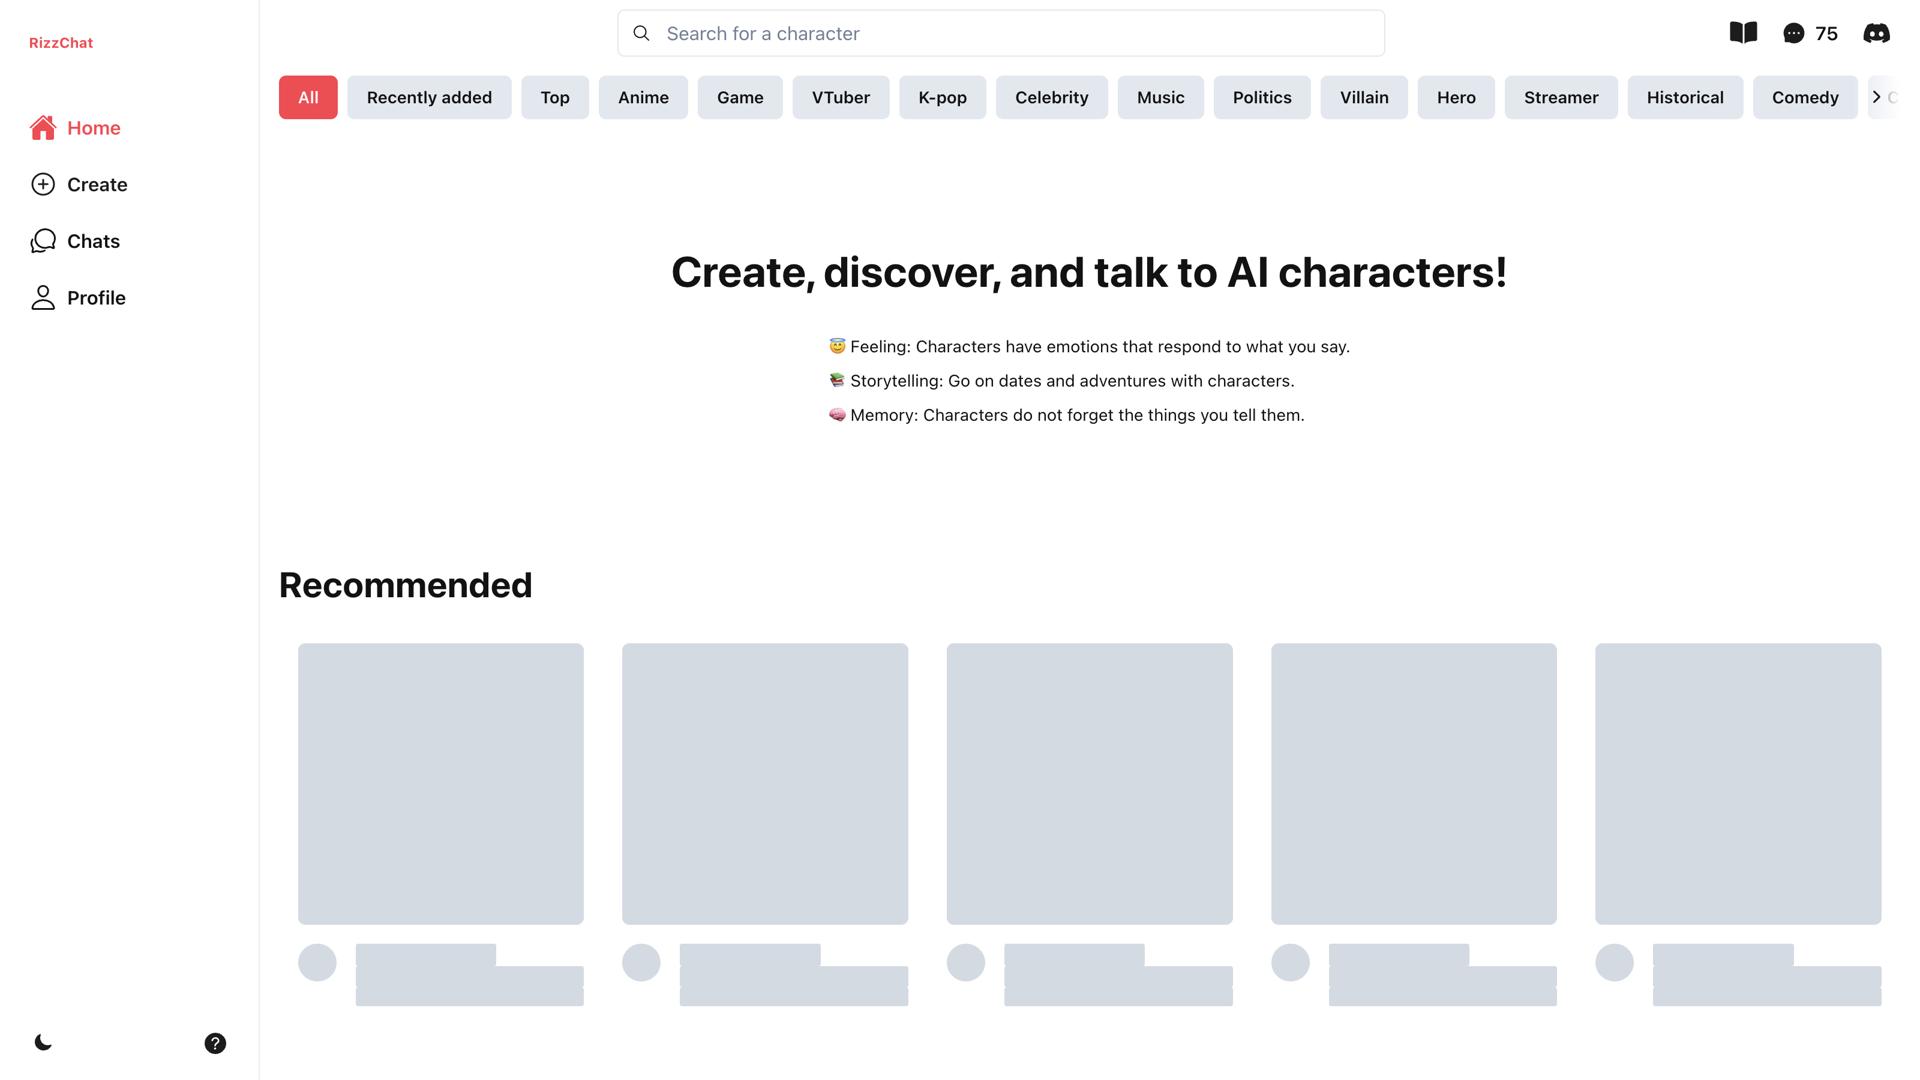Click the All filter button
The width and height of the screenshot is (1920, 1080).
point(308,98)
